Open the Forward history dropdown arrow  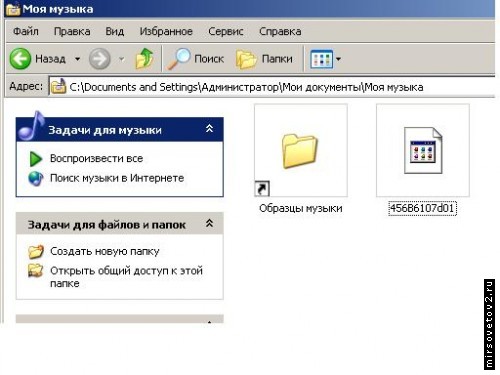click(x=122, y=59)
